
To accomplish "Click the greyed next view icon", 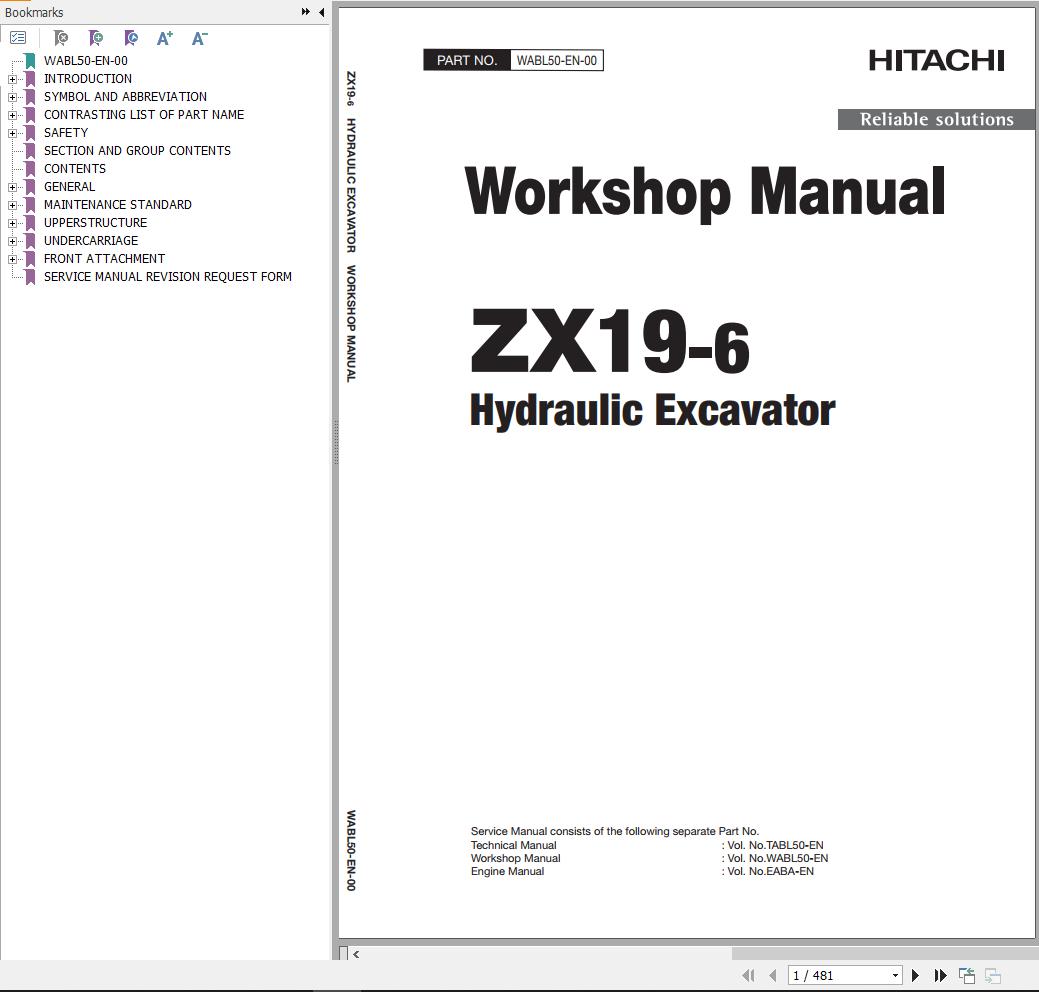I will pyautogui.click(x=992, y=975).
